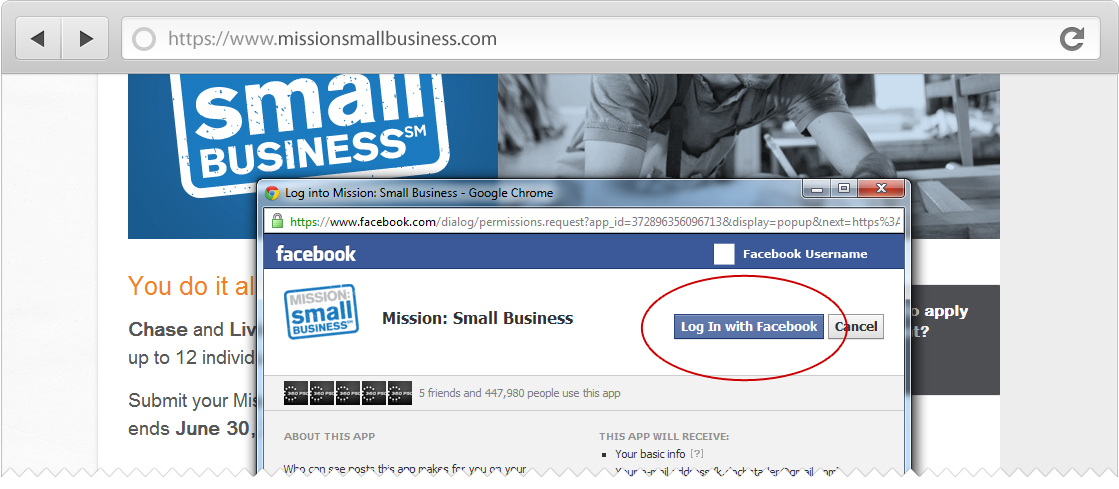Image resolution: width=1119 pixels, height=489 pixels.
Task: Click the browser forward arrow button
Action: pyautogui.click(x=86, y=39)
